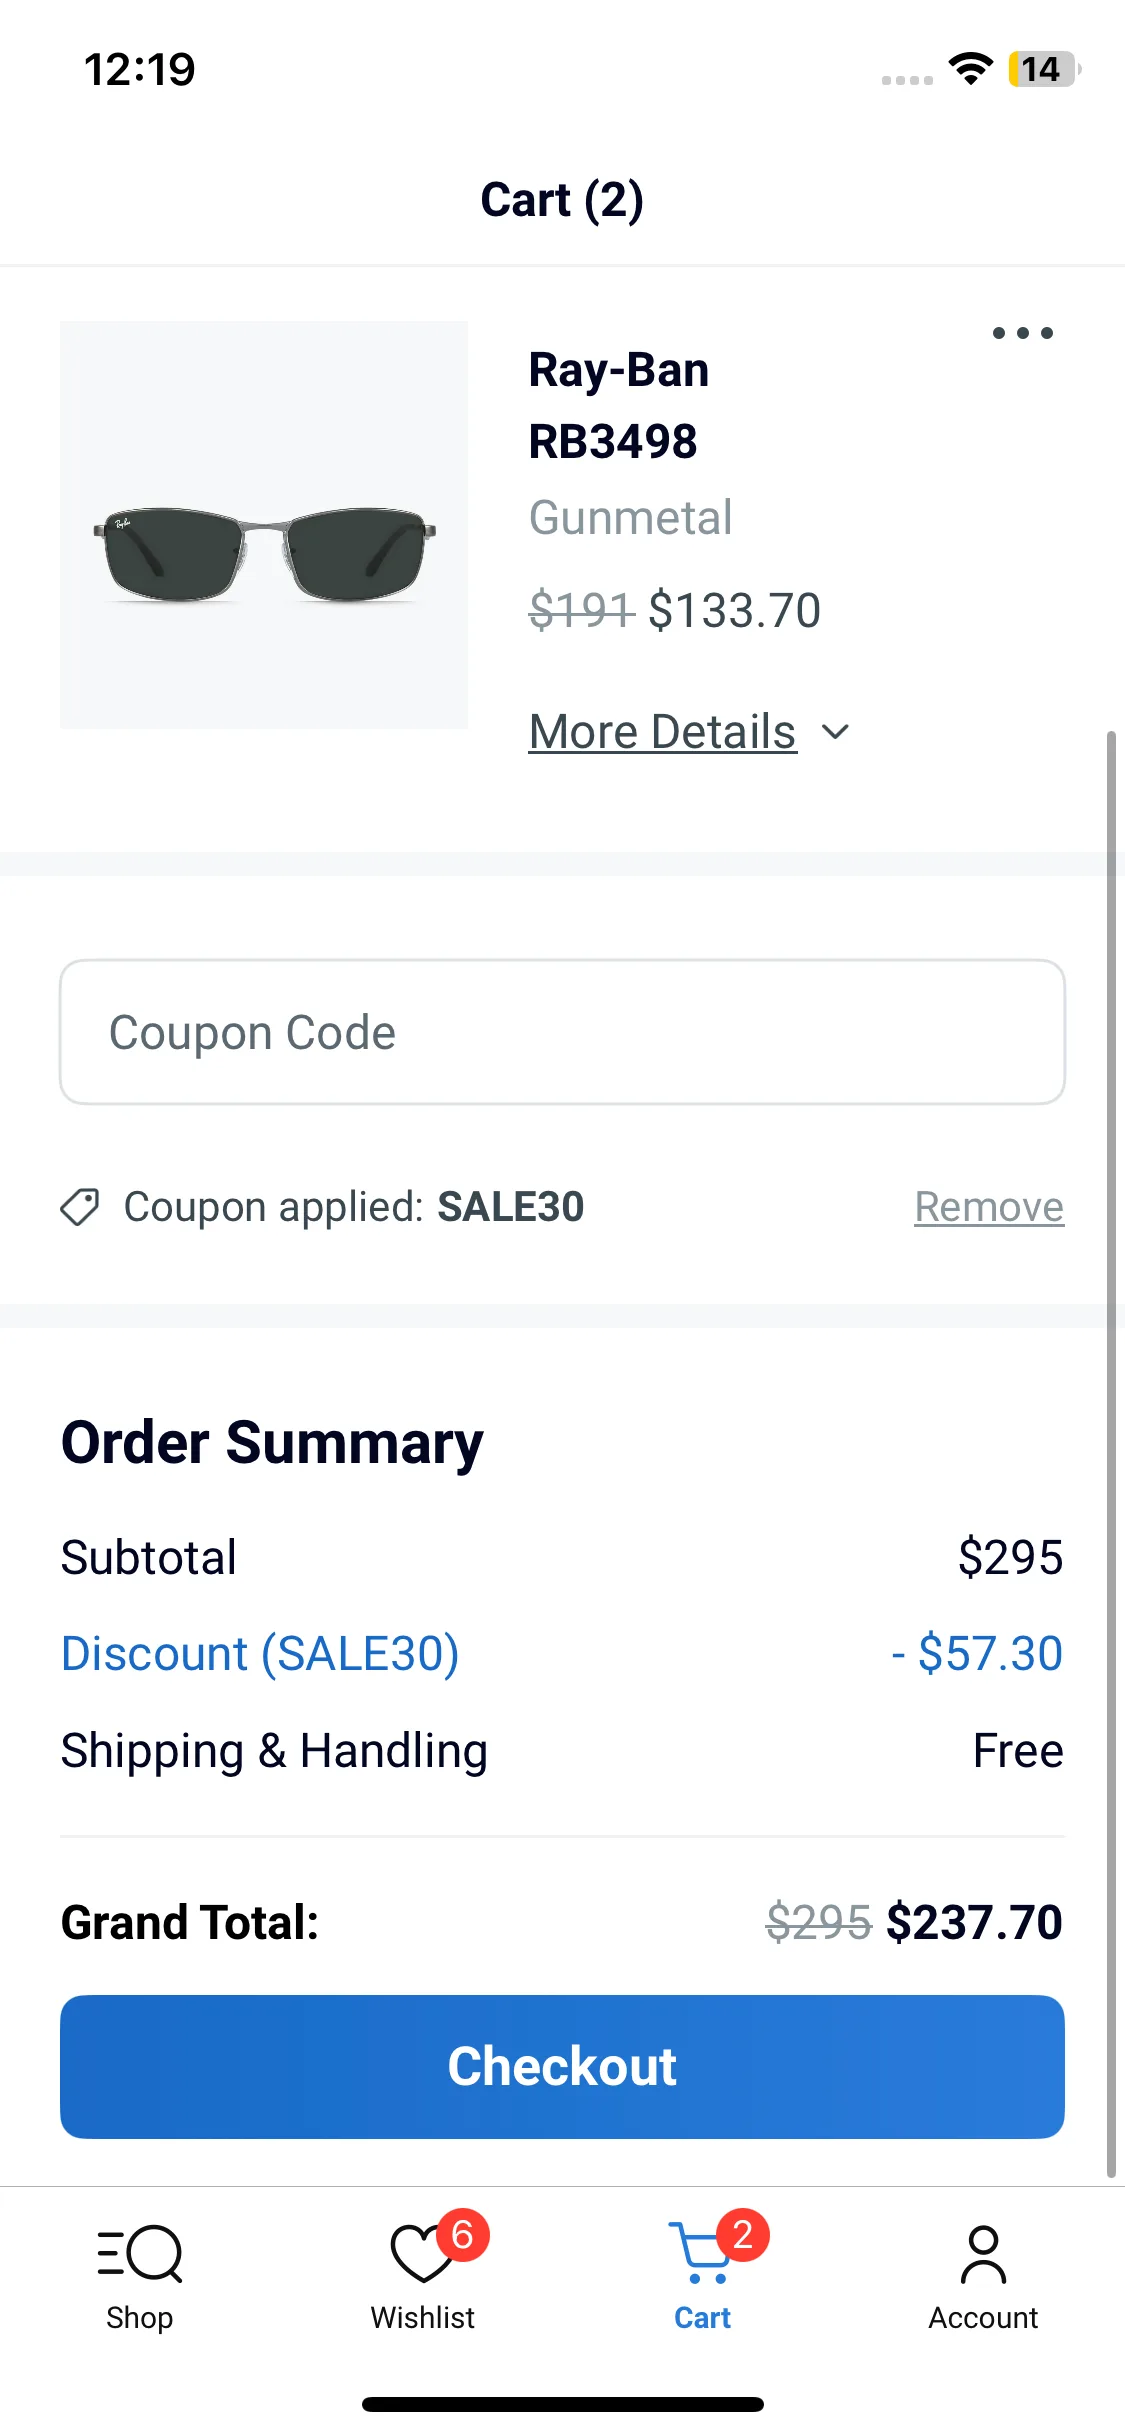The width and height of the screenshot is (1125, 2436).
Task: Tap the battery indicator showing 14
Action: [x=1043, y=69]
